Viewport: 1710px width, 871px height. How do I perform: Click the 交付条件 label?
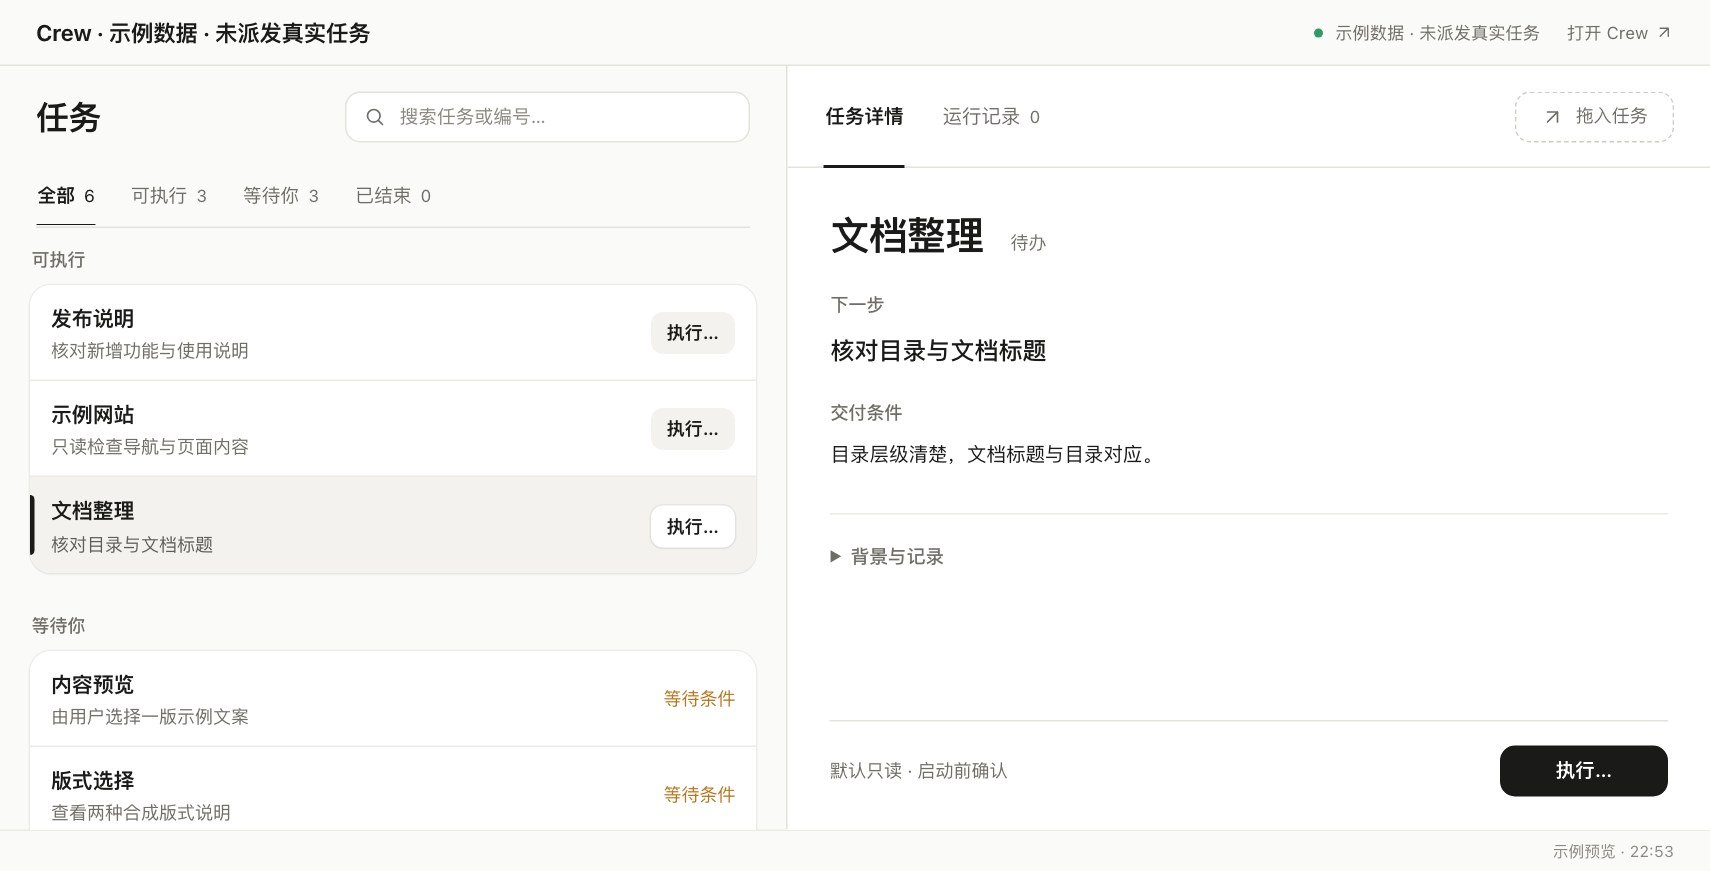(866, 413)
